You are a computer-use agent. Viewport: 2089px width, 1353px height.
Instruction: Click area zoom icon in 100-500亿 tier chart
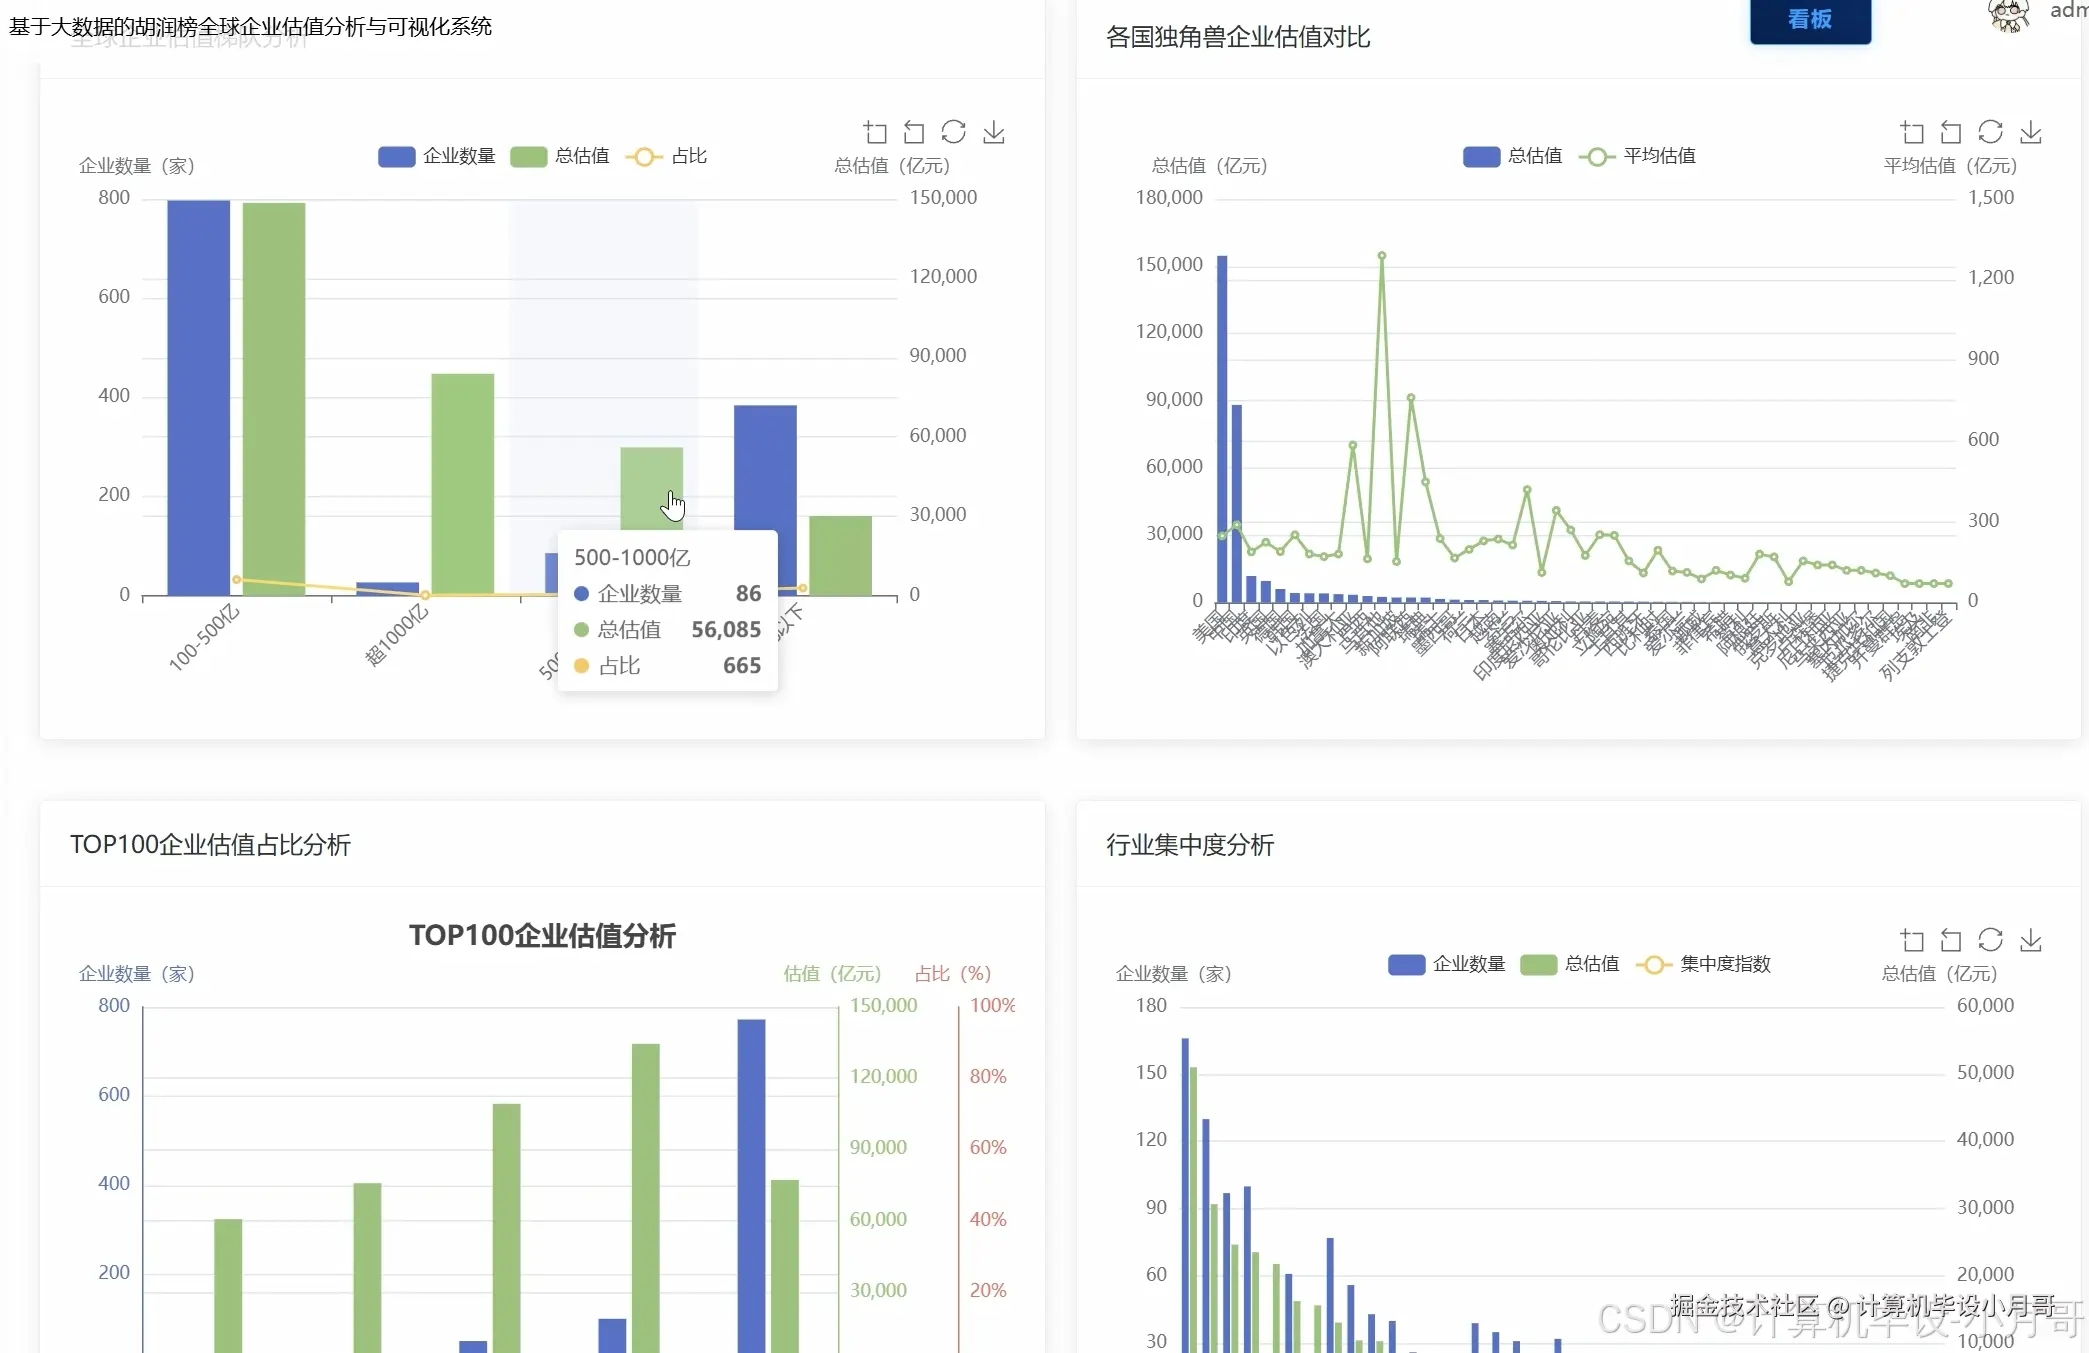click(875, 132)
